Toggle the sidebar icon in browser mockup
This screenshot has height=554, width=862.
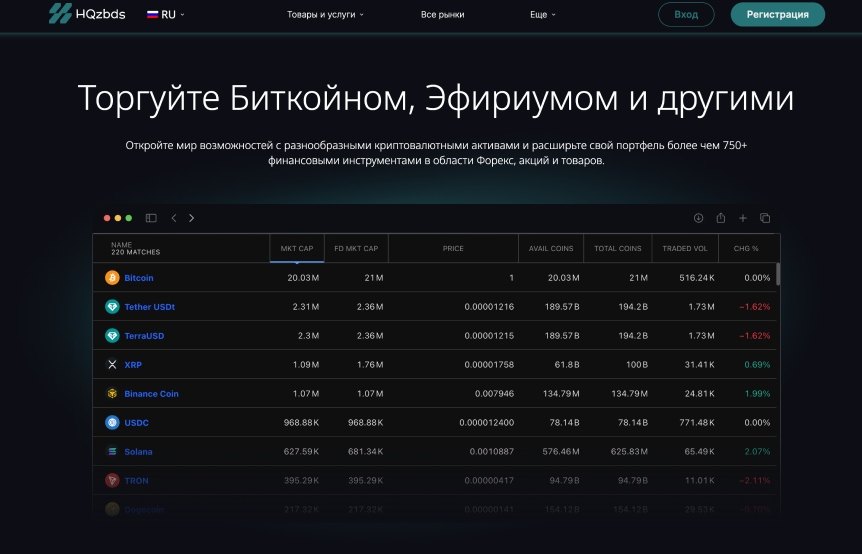pyautogui.click(x=151, y=218)
